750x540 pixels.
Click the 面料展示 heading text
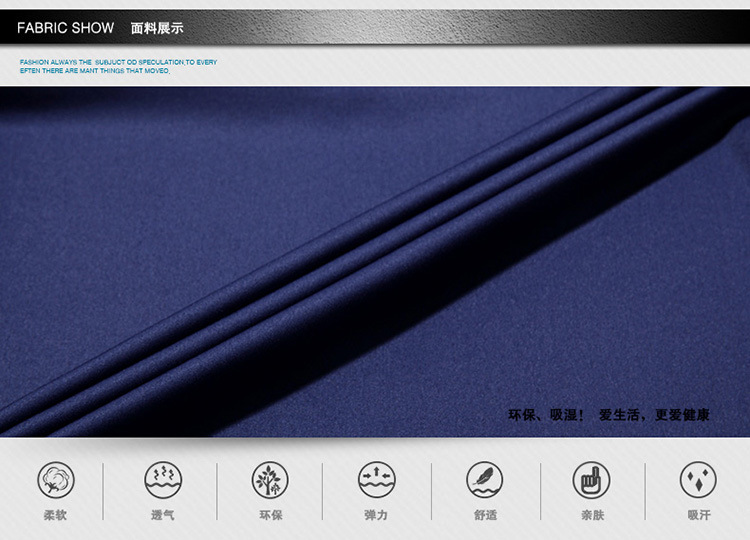point(157,28)
